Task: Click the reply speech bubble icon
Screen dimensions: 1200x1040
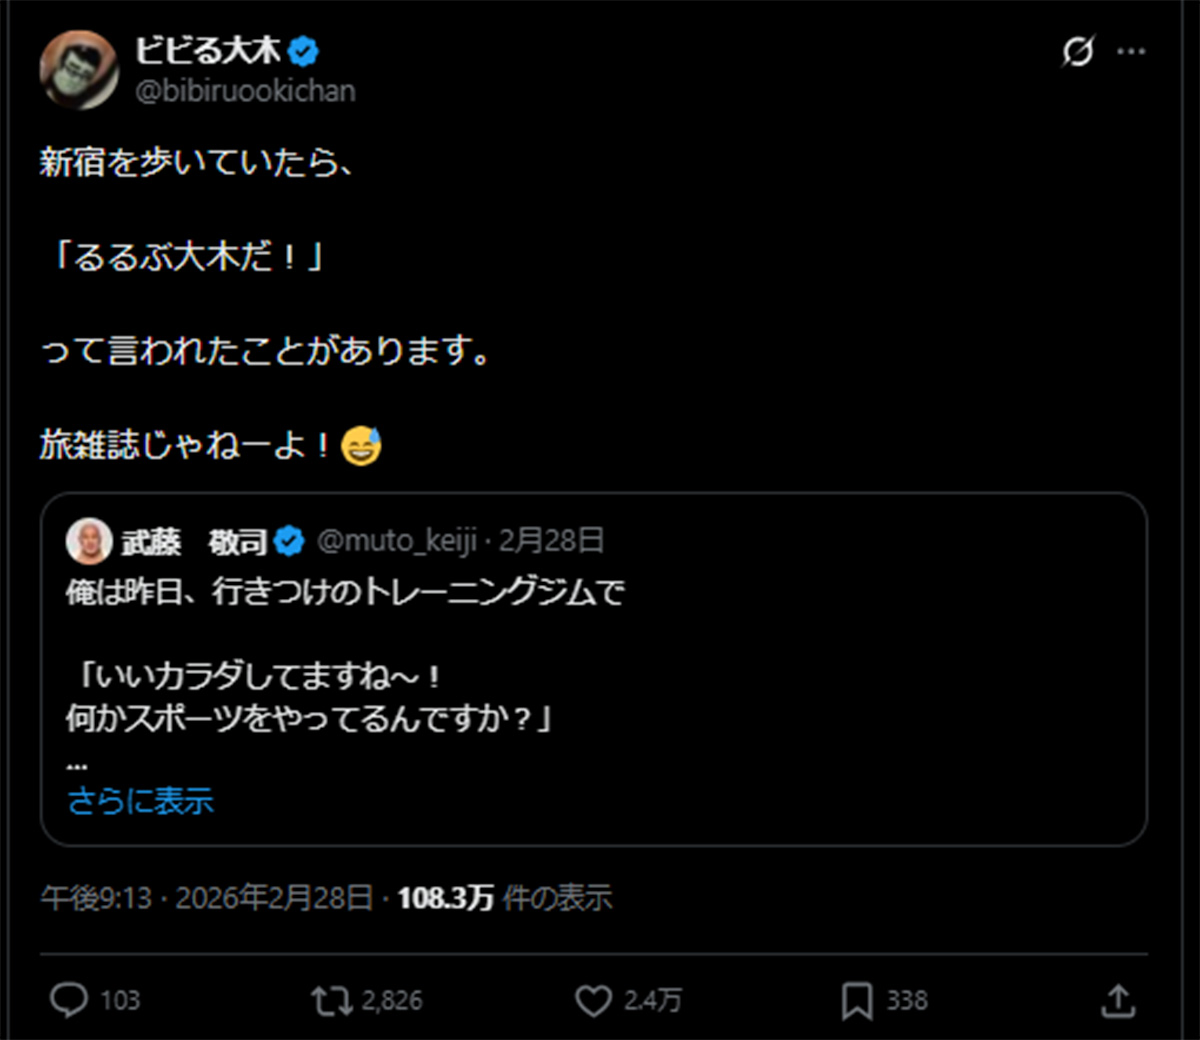Action: (69, 999)
